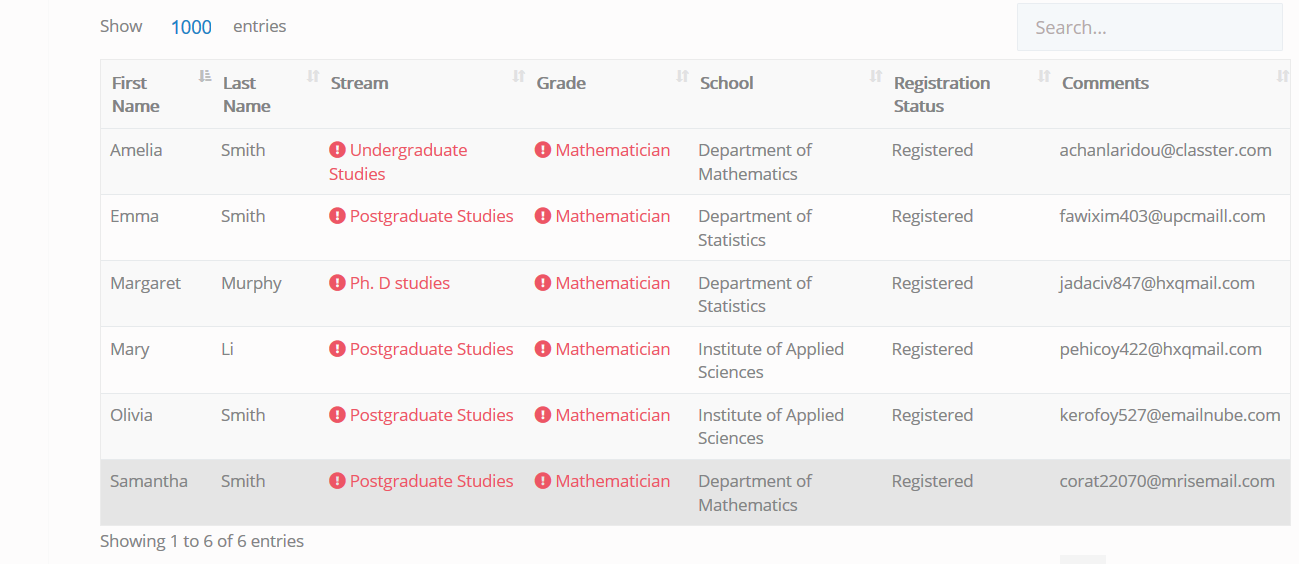Open email achanlaridou@classter.com
The height and width of the screenshot is (564, 1299).
(x=1165, y=150)
